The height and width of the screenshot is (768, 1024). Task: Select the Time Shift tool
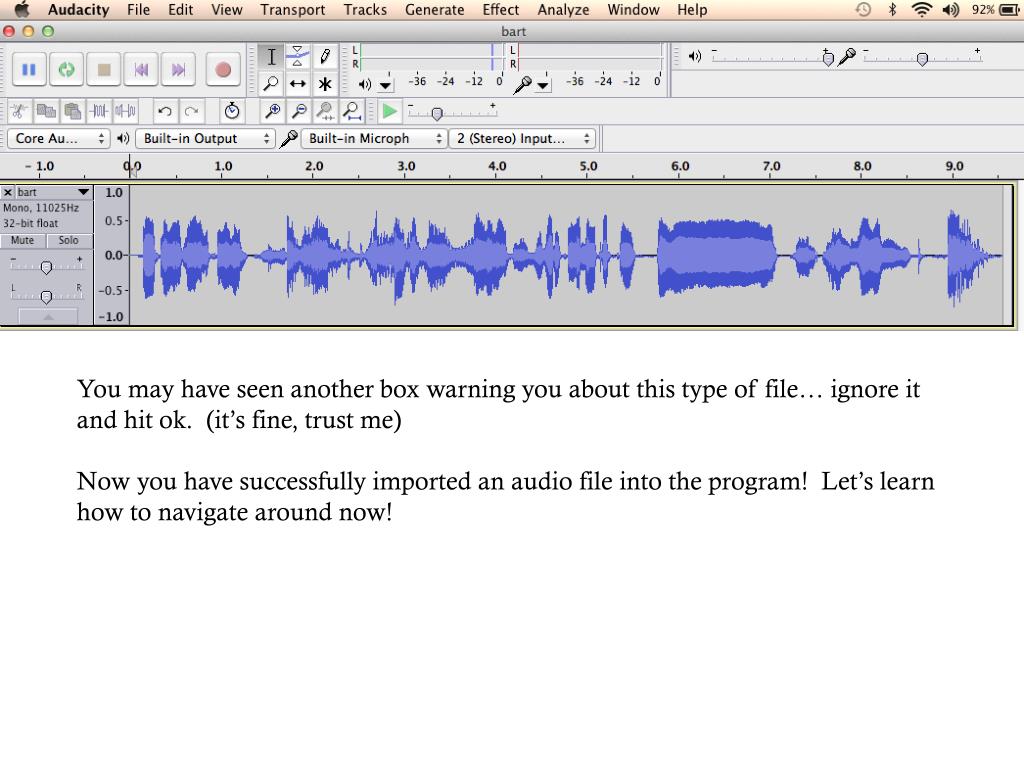click(298, 84)
